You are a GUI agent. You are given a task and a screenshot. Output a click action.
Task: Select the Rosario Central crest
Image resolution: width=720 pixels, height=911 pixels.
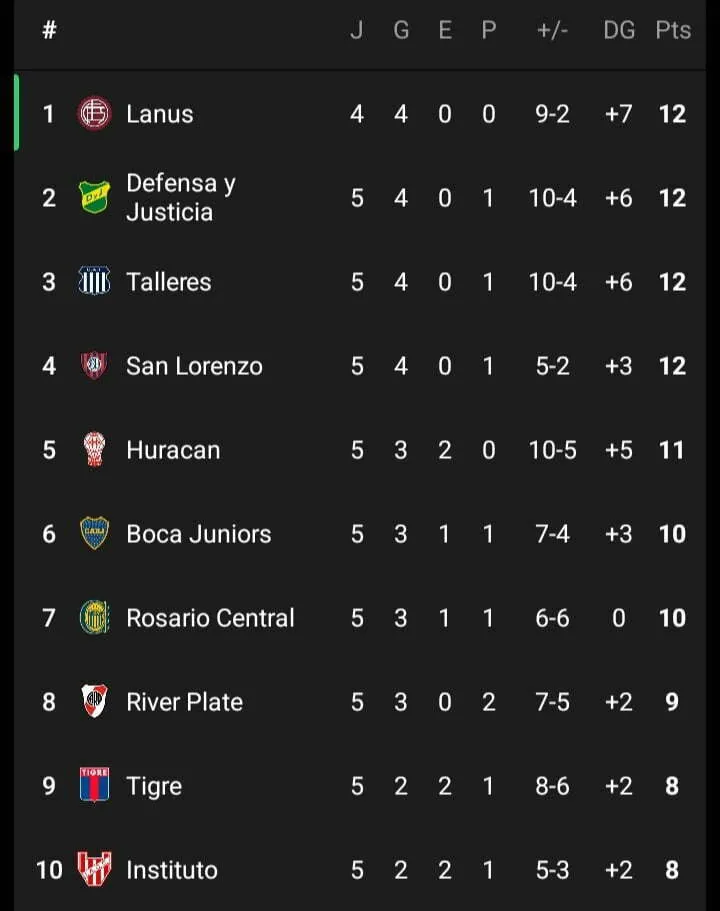[94, 618]
